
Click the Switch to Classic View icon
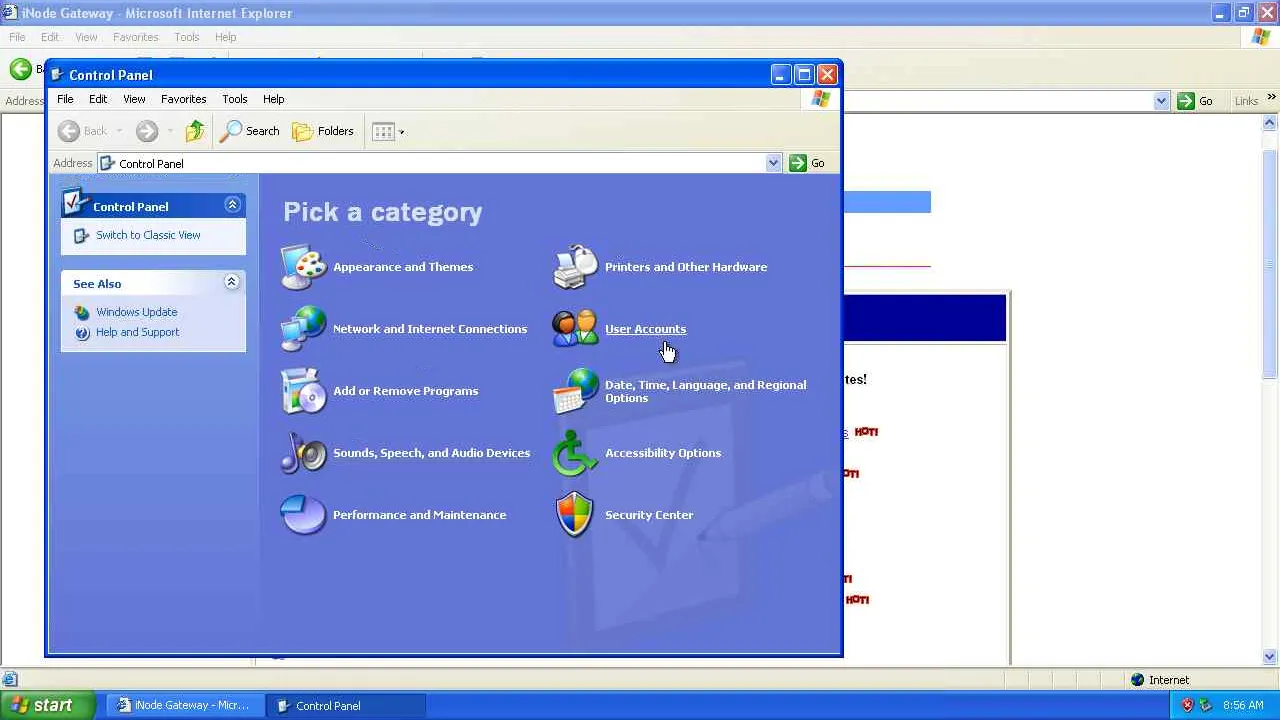(x=82, y=236)
